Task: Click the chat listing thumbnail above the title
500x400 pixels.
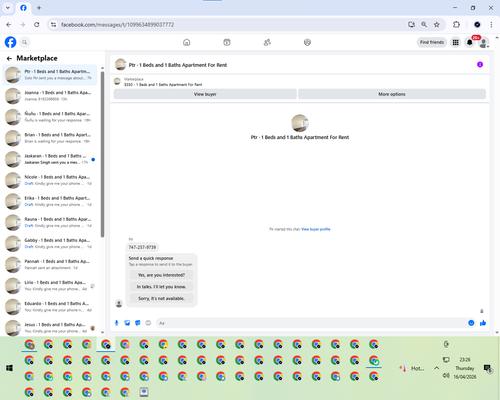Action: [300, 123]
